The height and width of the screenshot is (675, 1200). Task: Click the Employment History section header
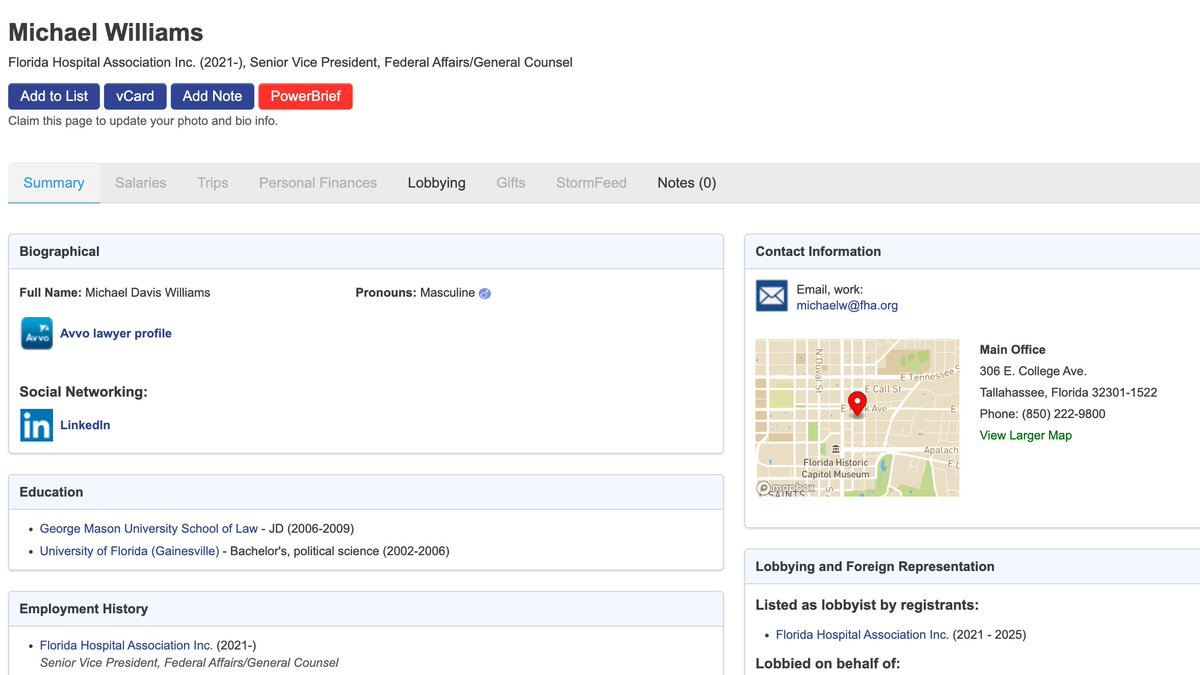(x=366, y=609)
